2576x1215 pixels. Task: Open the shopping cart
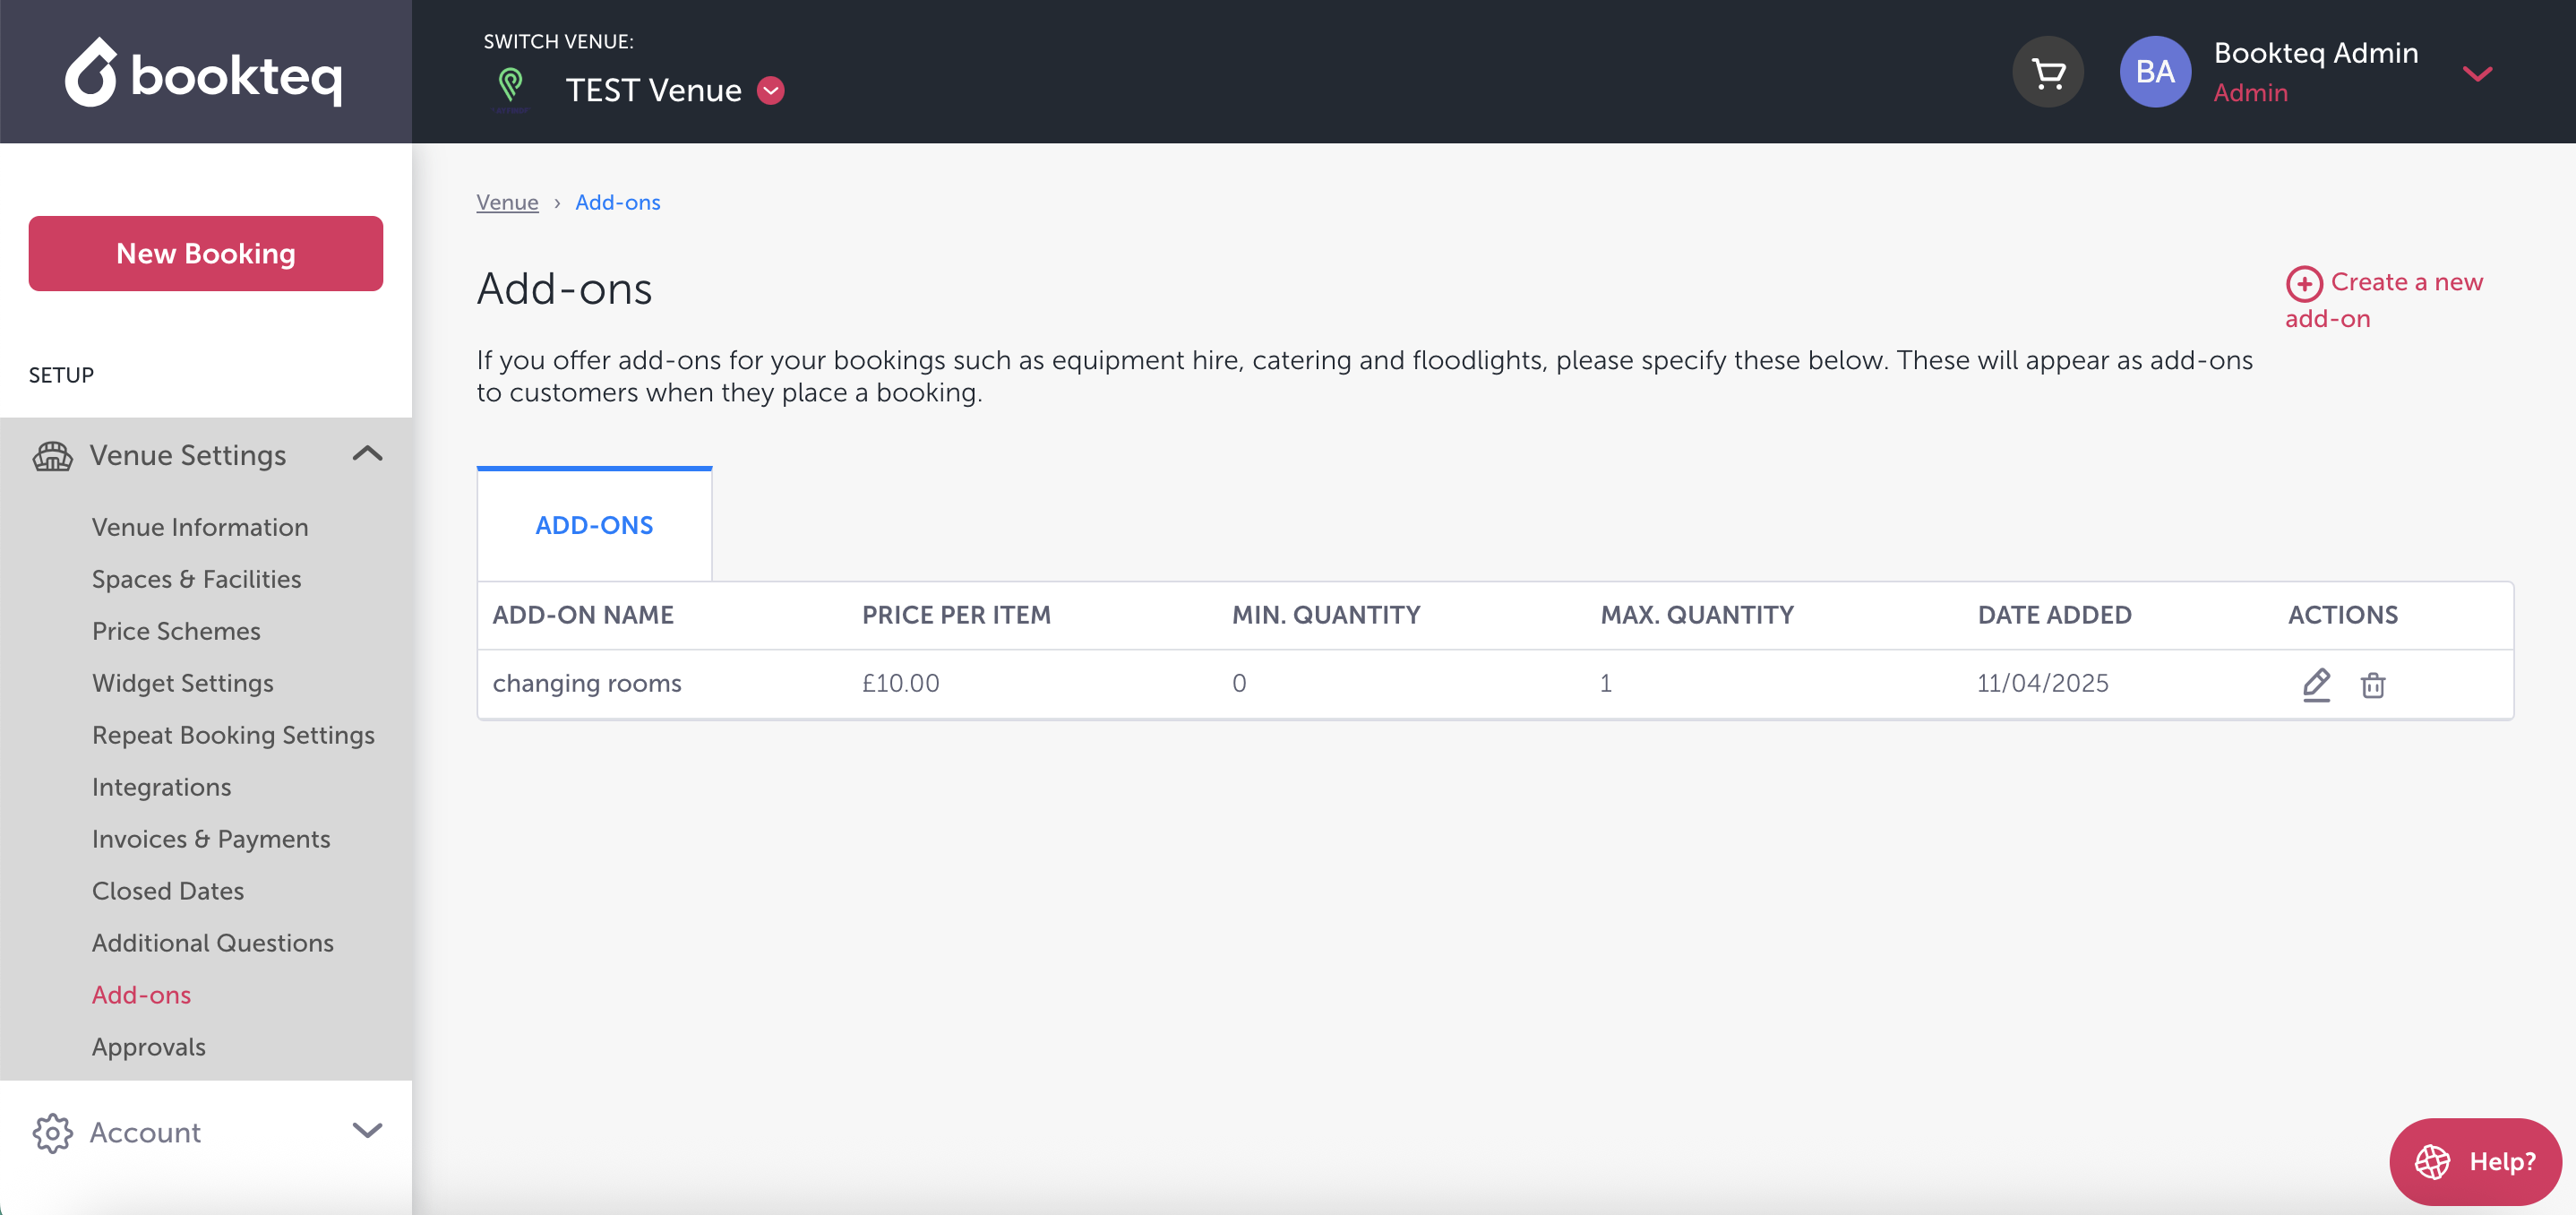coord(2048,72)
